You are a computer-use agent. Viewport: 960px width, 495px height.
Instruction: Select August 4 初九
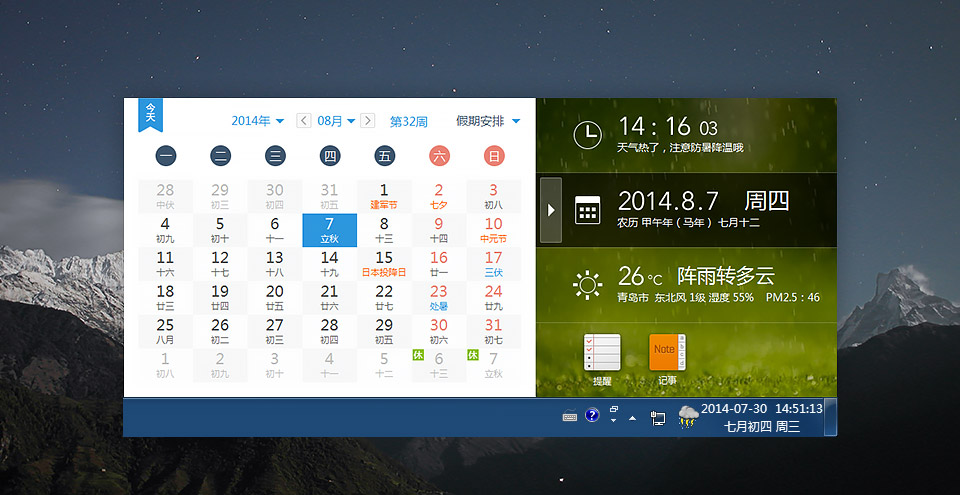165,230
